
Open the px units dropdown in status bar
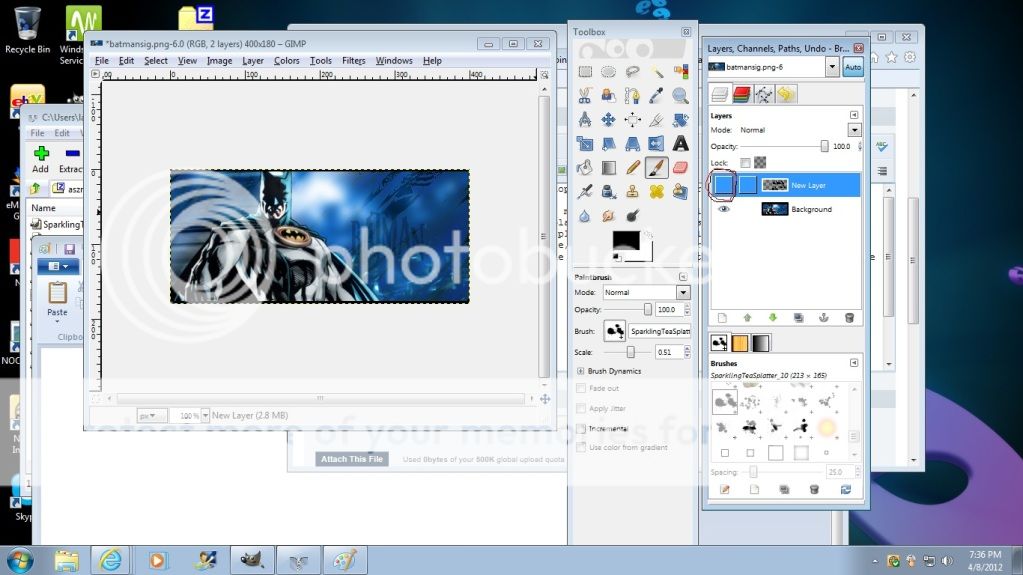[152, 415]
